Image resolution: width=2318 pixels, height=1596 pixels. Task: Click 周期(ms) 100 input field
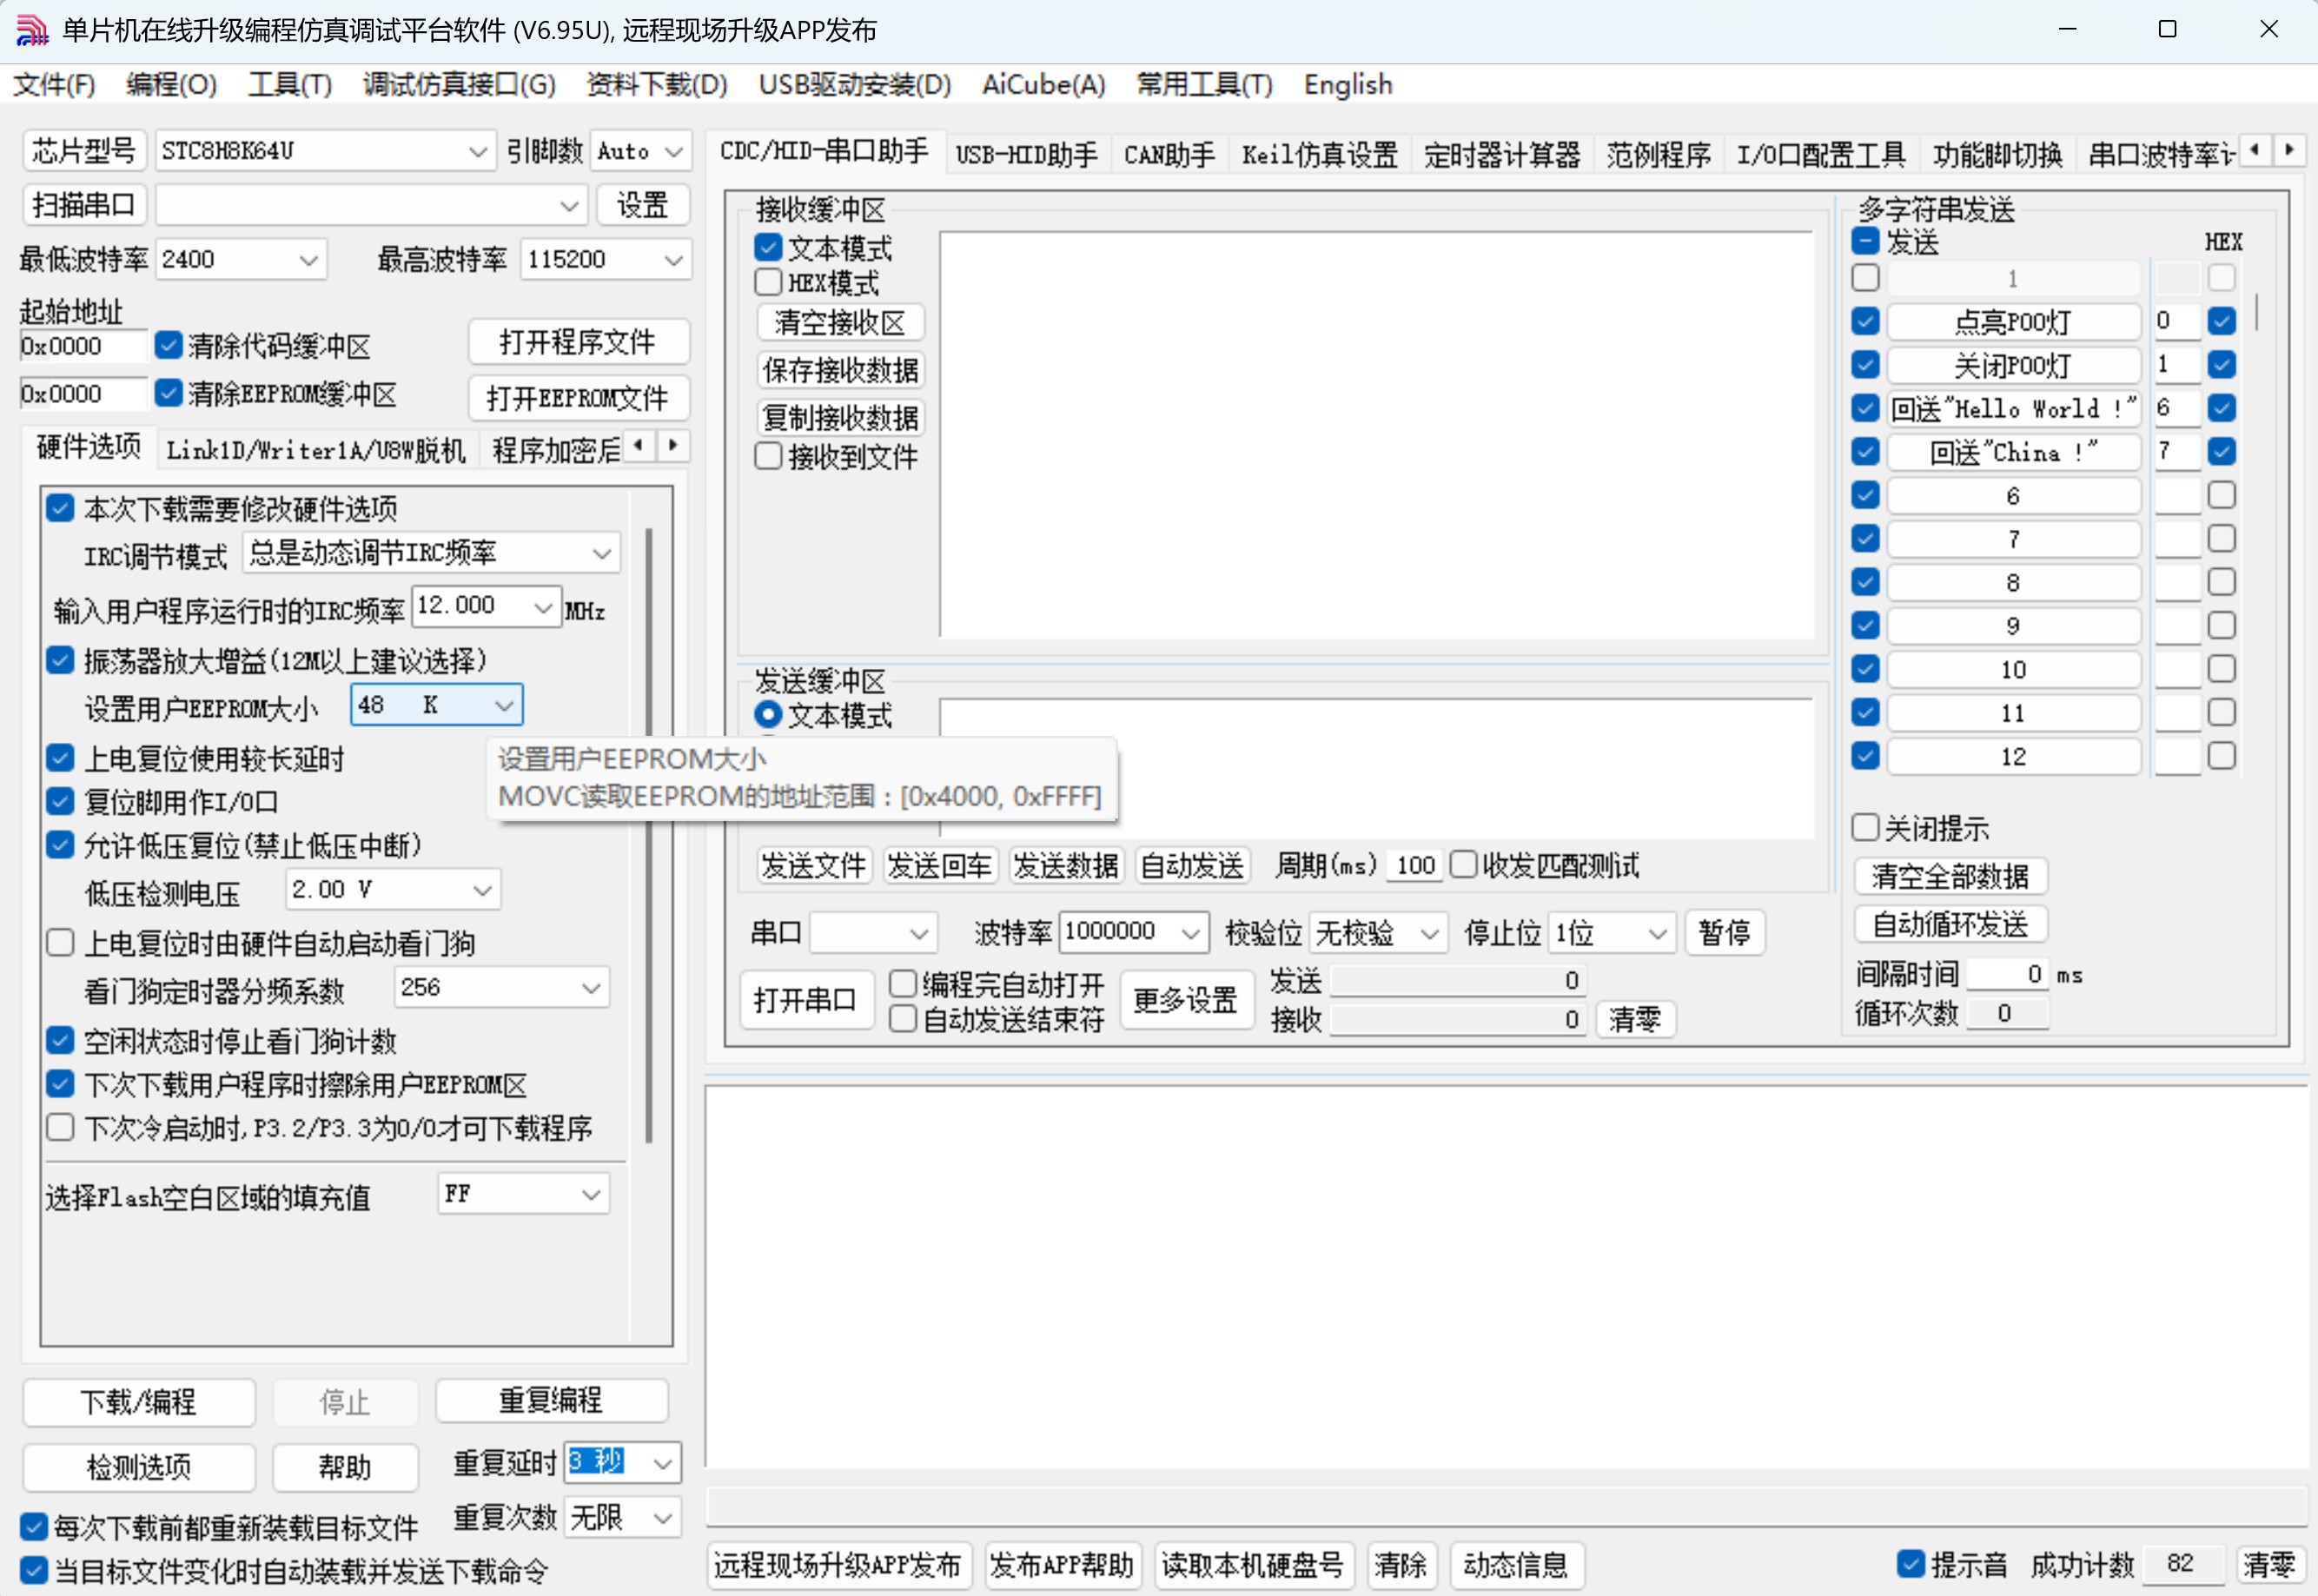pyautogui.click(x=1414, y=865)
